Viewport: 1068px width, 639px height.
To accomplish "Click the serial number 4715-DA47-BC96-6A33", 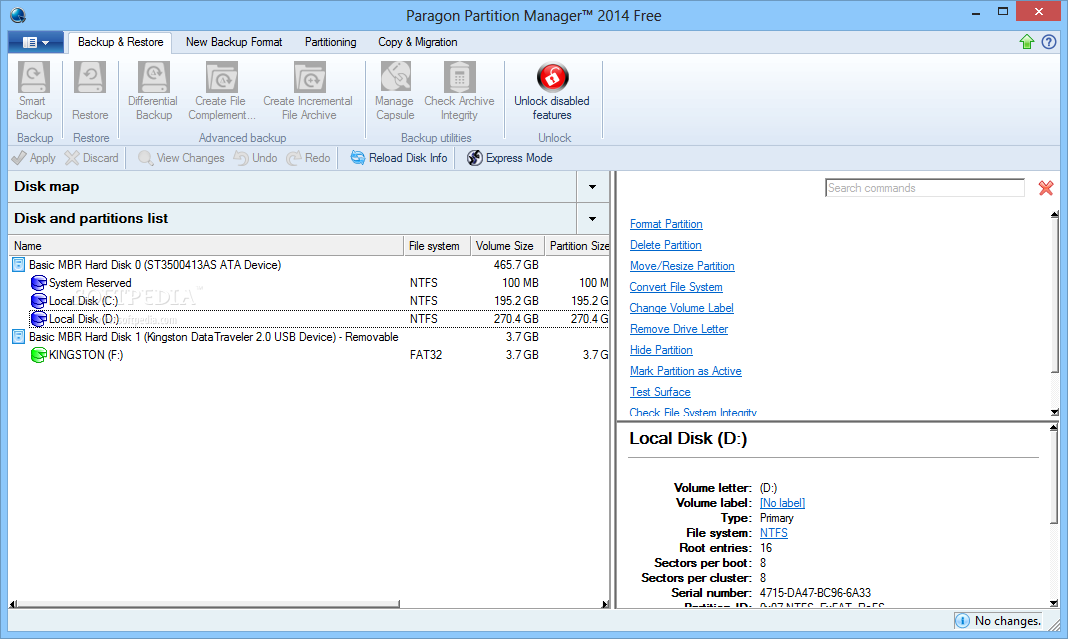I will coord(815,593).
